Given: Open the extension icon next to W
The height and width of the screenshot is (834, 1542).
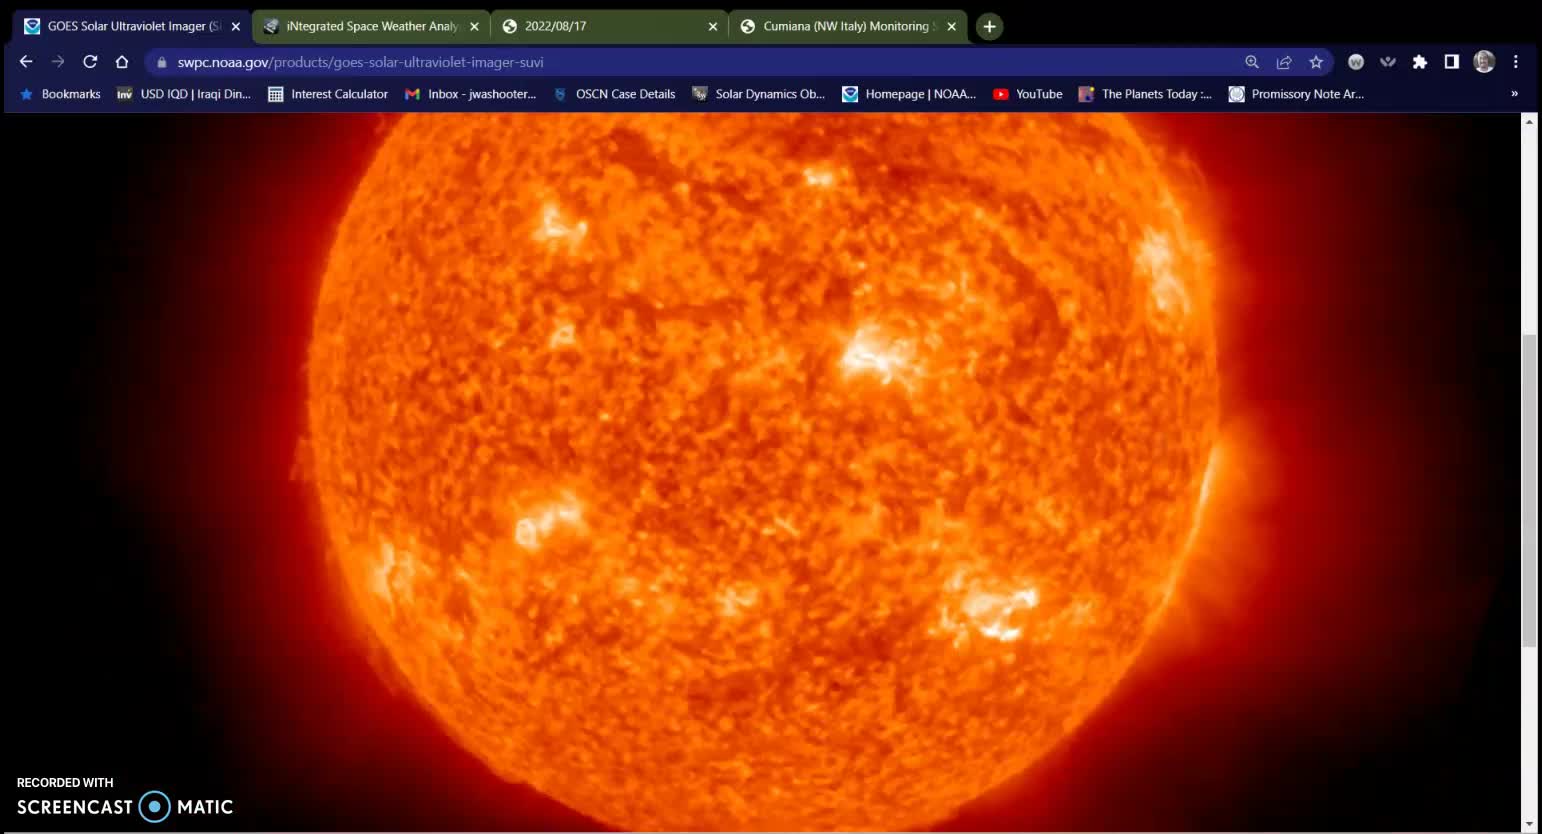Looking at the screenshot, I should [1388, 62].
